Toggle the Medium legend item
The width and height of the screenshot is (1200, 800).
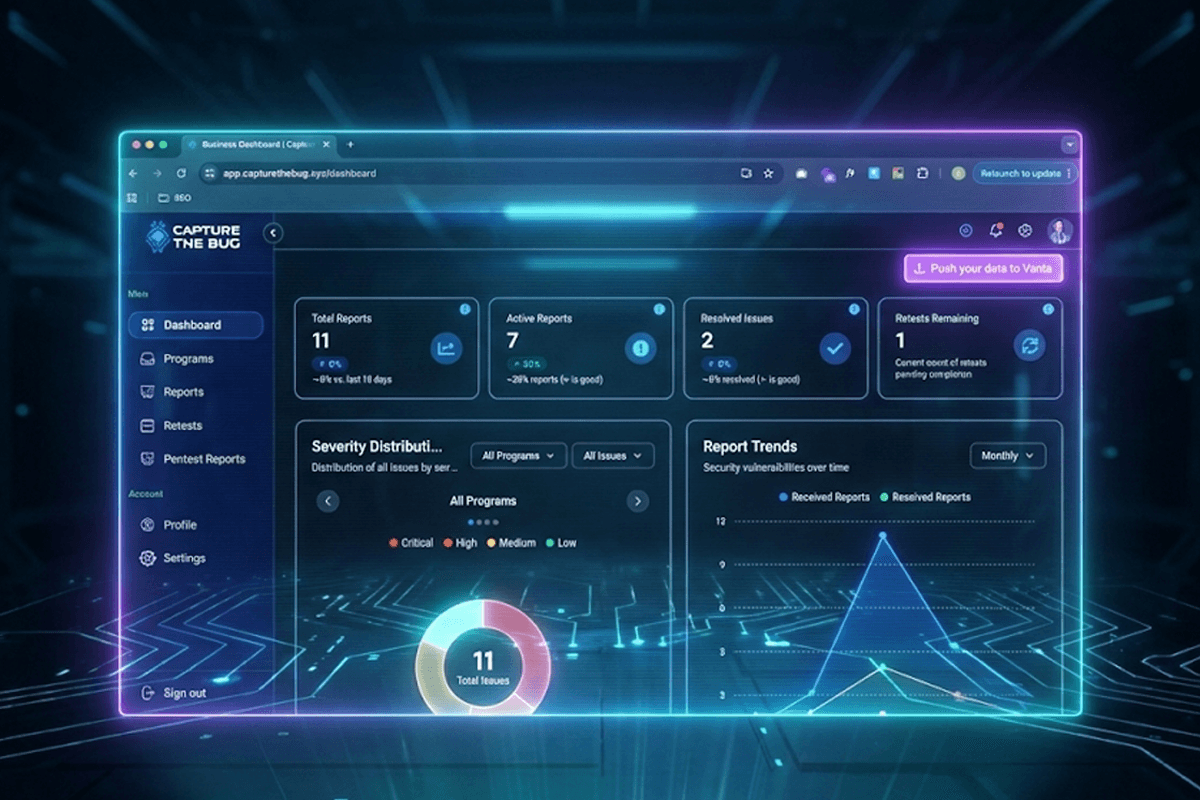(512, 543)
